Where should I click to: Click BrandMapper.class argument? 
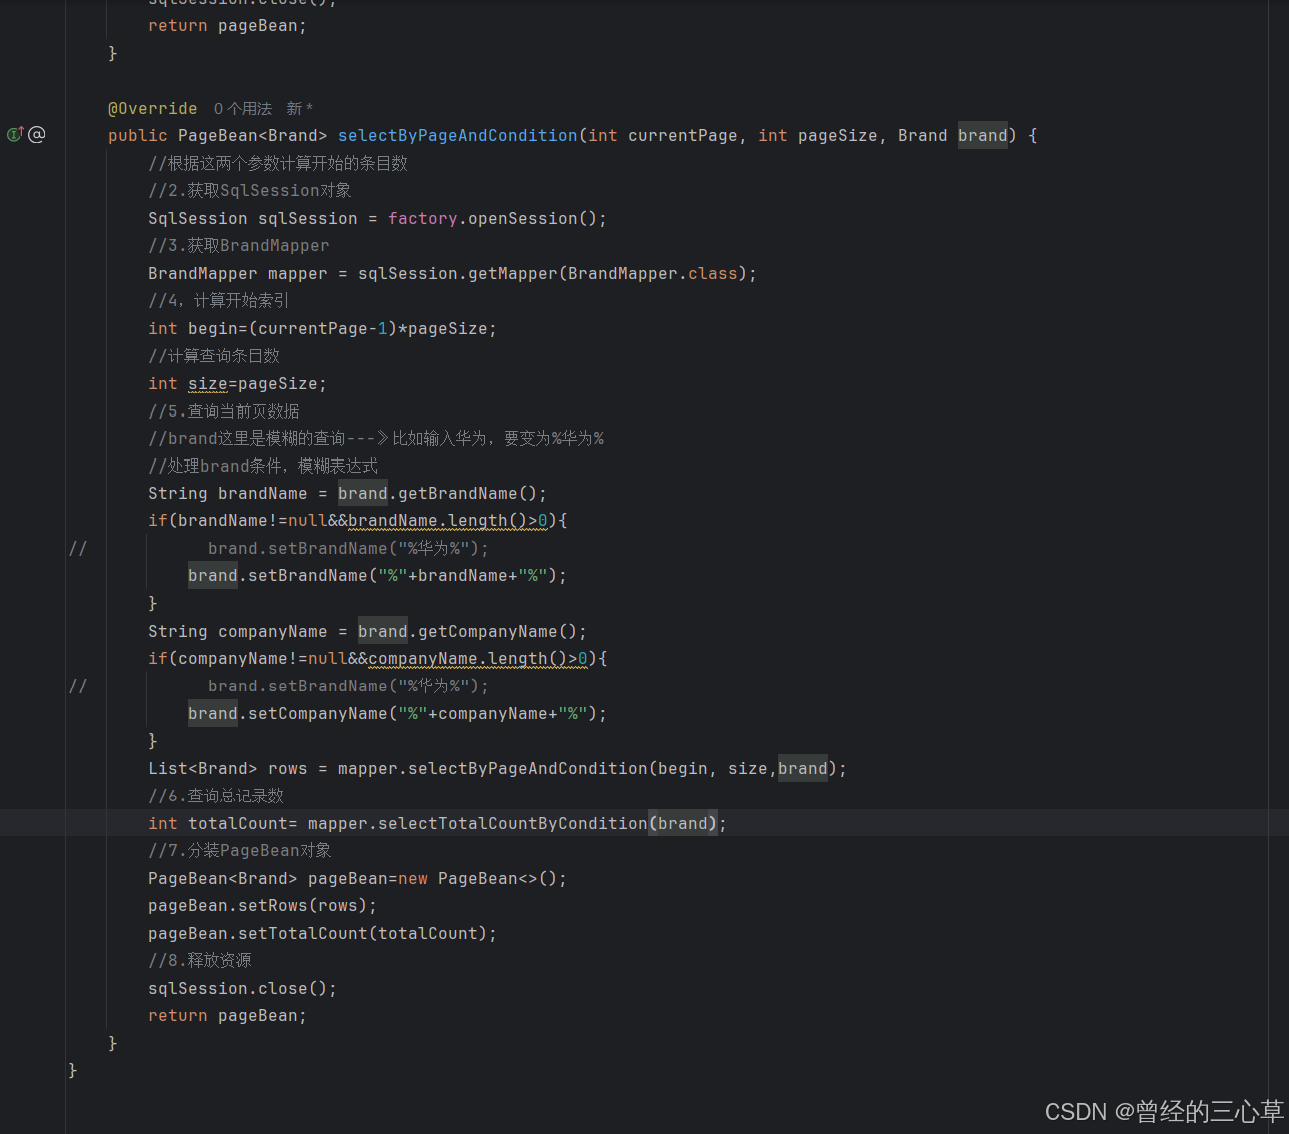click(653, 273)
